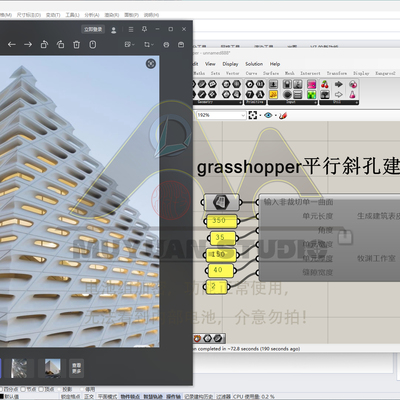Screen dimensions: 400x400
Task: Select the solid black arrow icon in Util panel
Action: (x=339, y=84)
